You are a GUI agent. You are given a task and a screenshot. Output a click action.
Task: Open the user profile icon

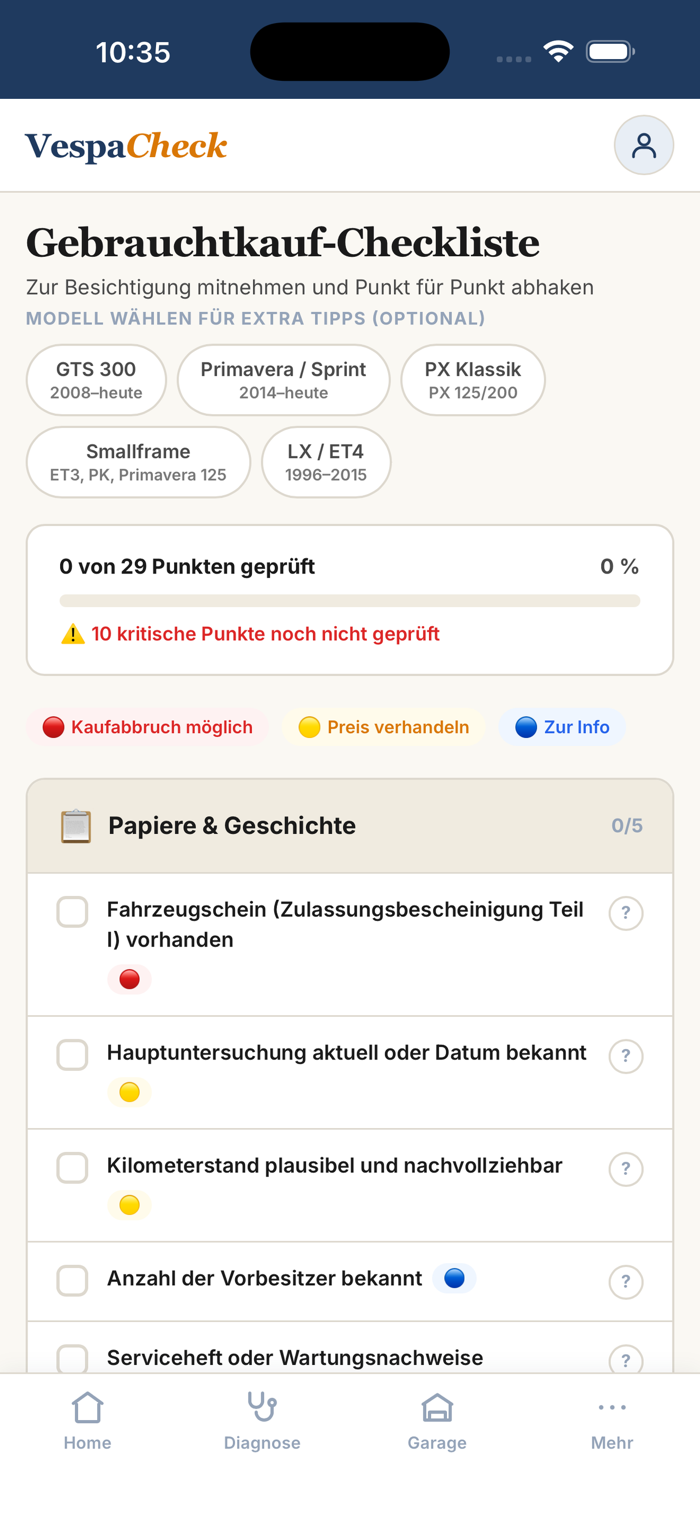(643, 146)
